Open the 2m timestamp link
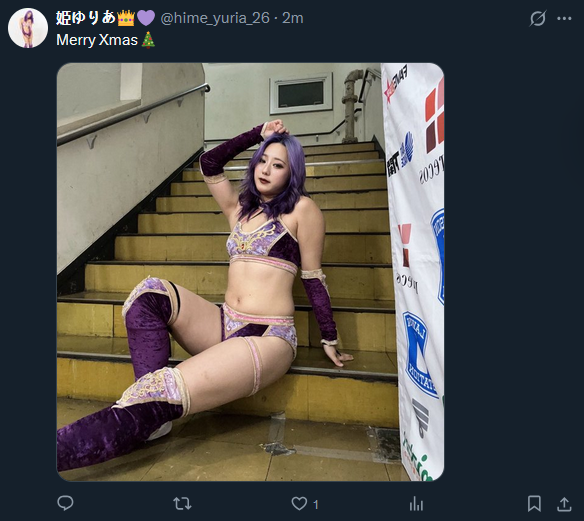The image size is (584, 521). 293,18
